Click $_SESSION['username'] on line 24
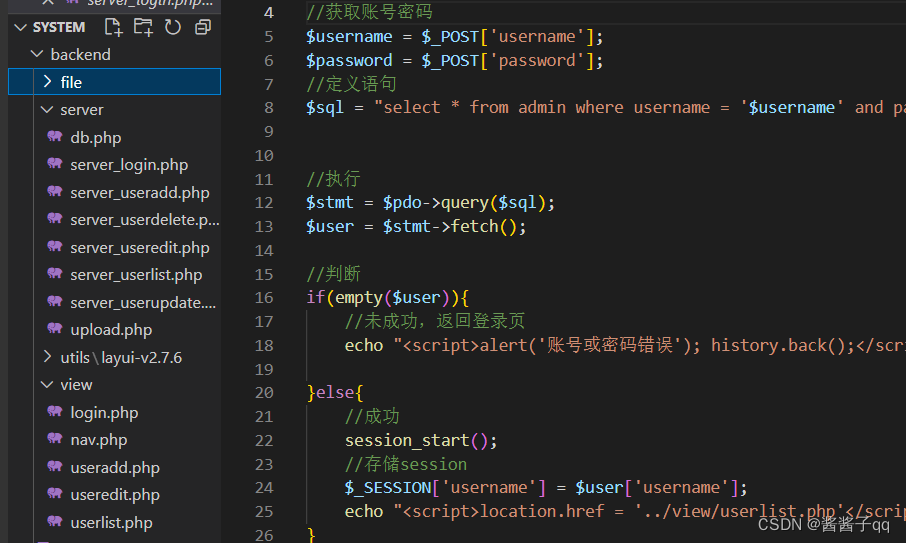The height and width of the screenshot is (543, 906). coord(445,488)
